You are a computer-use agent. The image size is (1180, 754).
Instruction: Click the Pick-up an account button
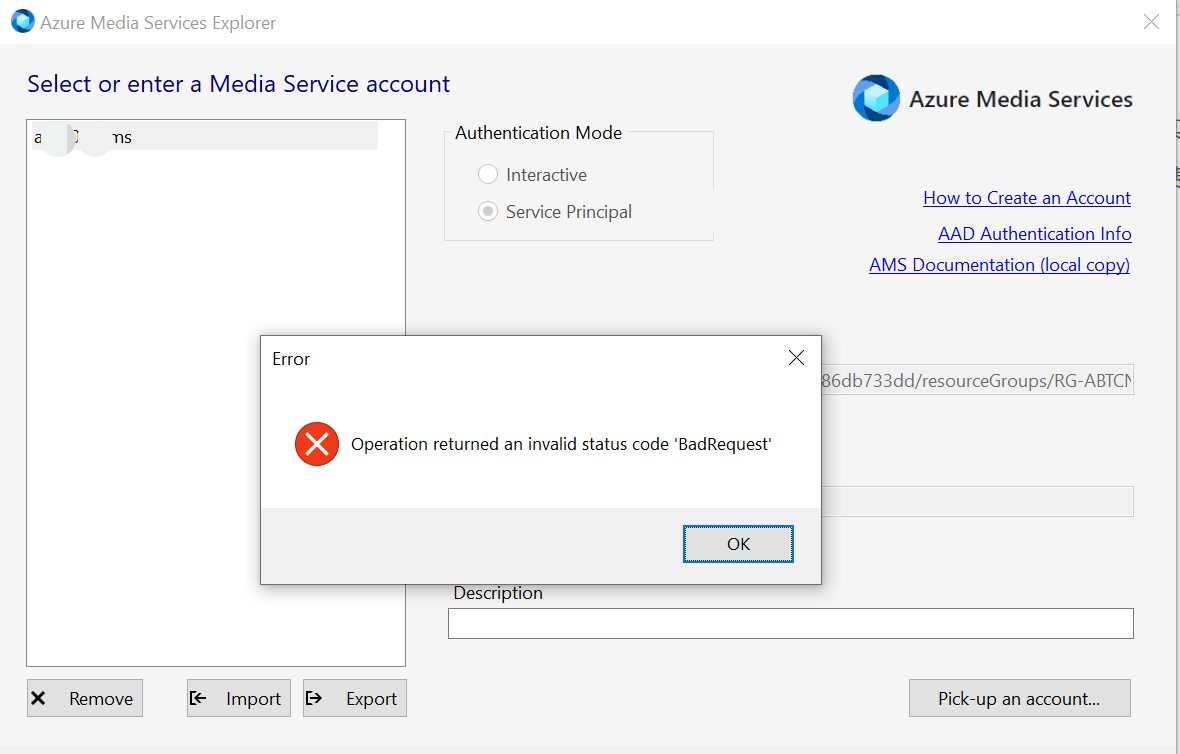pyautogui.click(x=1019, y=698)
